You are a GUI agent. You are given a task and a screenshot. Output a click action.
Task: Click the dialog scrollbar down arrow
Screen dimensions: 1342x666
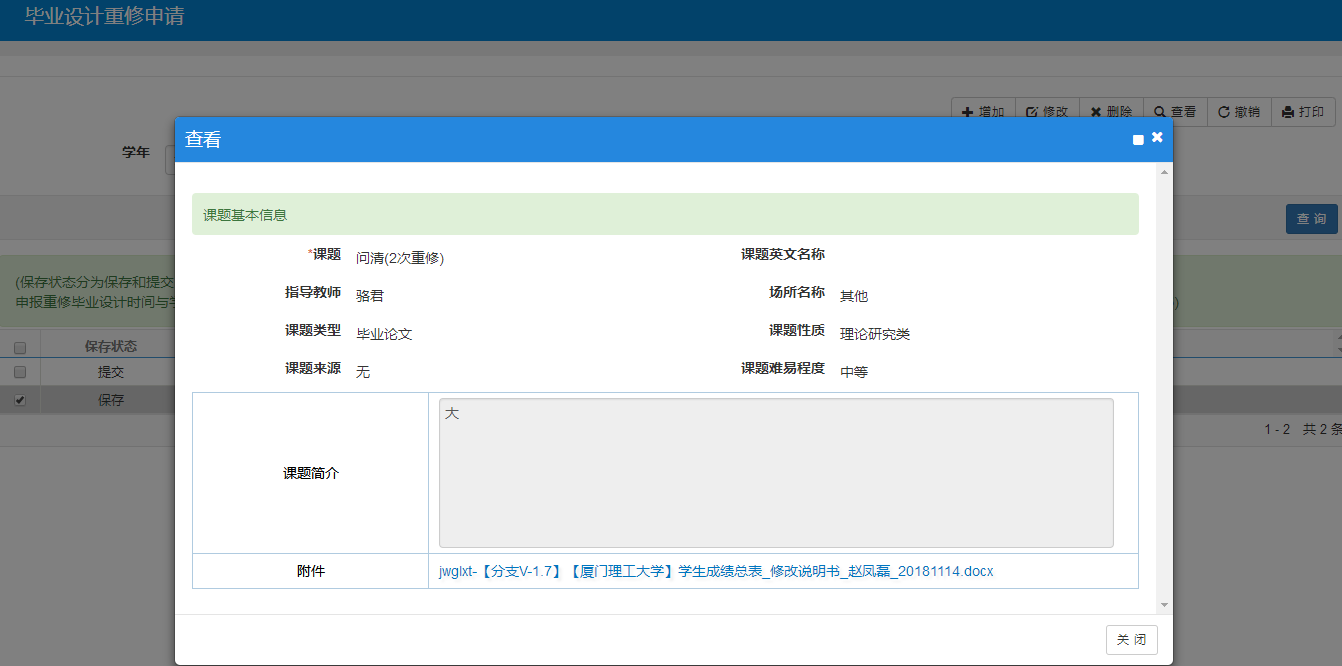click(x=1163, y=605)
